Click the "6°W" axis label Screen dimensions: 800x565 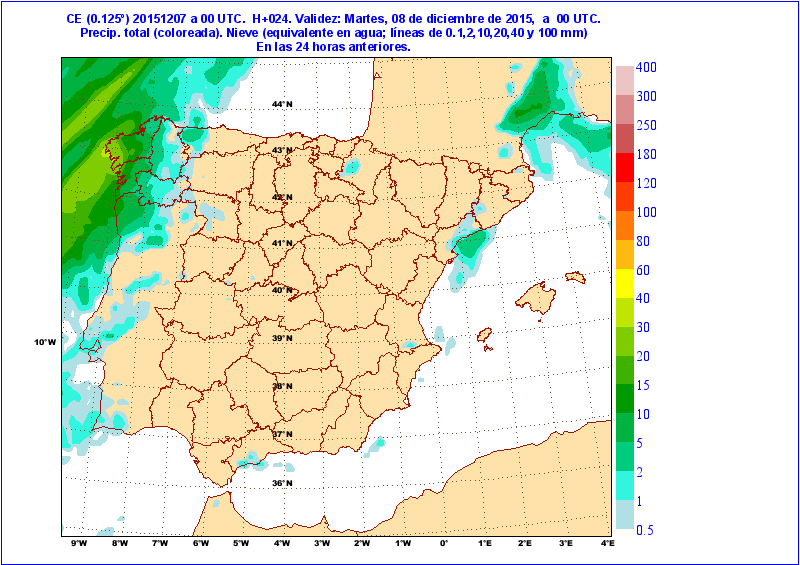click(201, 544)
